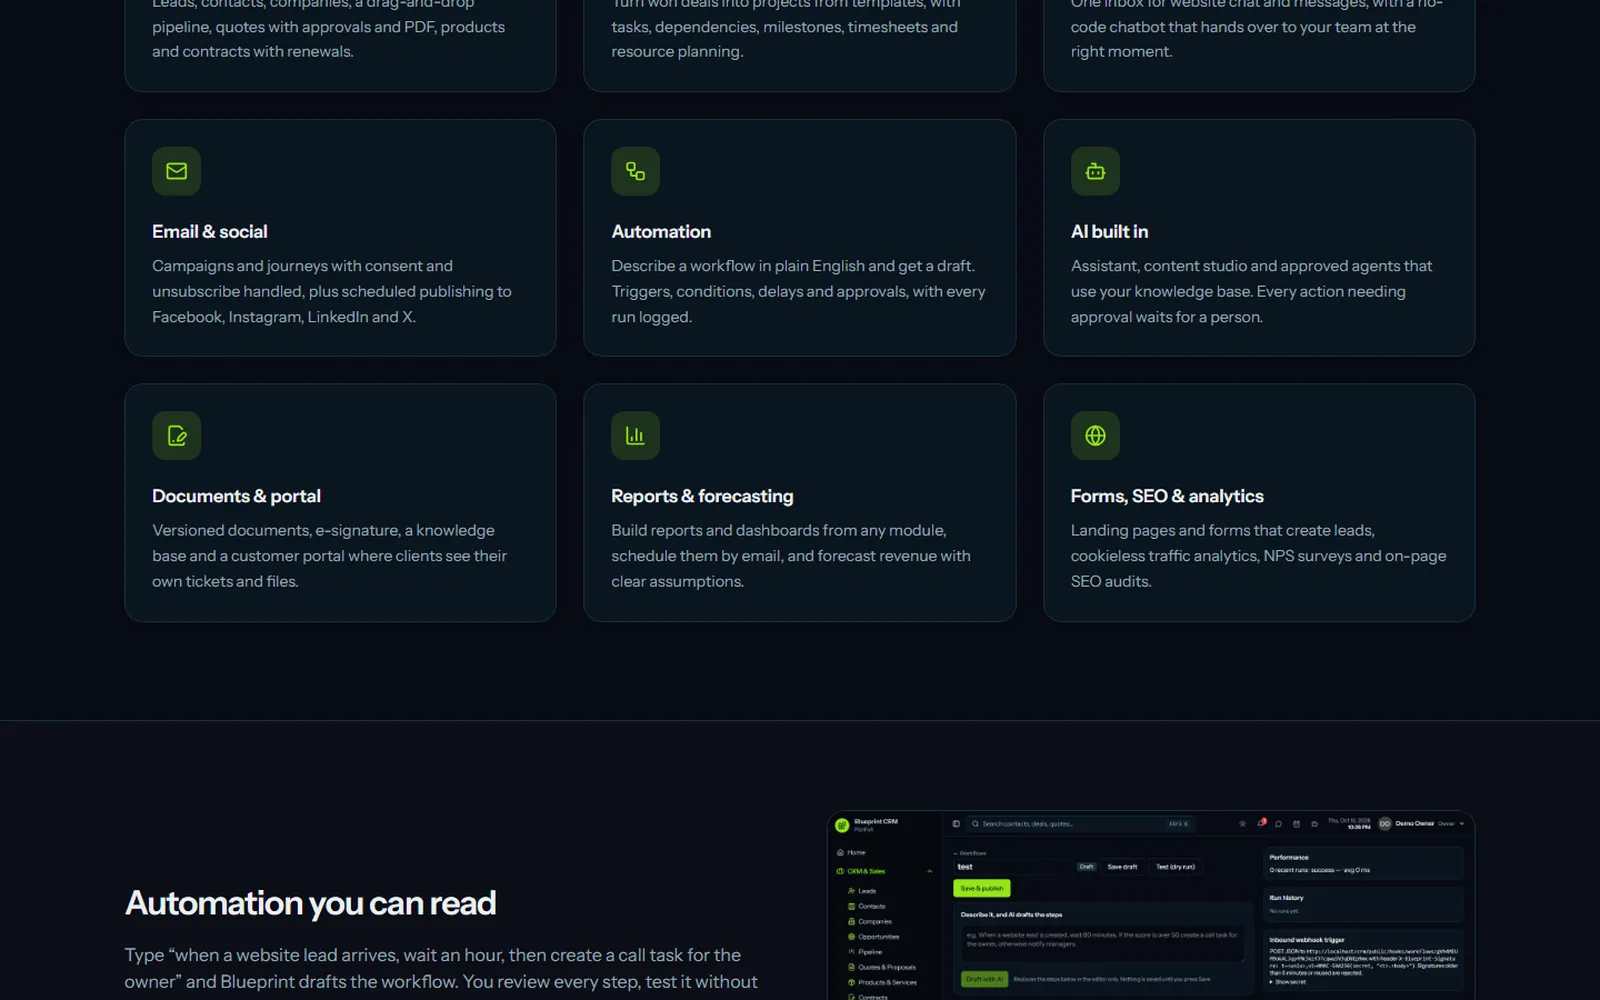1600x1000 pixels.
Task: Click the workflow icon on Automation card
Action: [635, 171]
